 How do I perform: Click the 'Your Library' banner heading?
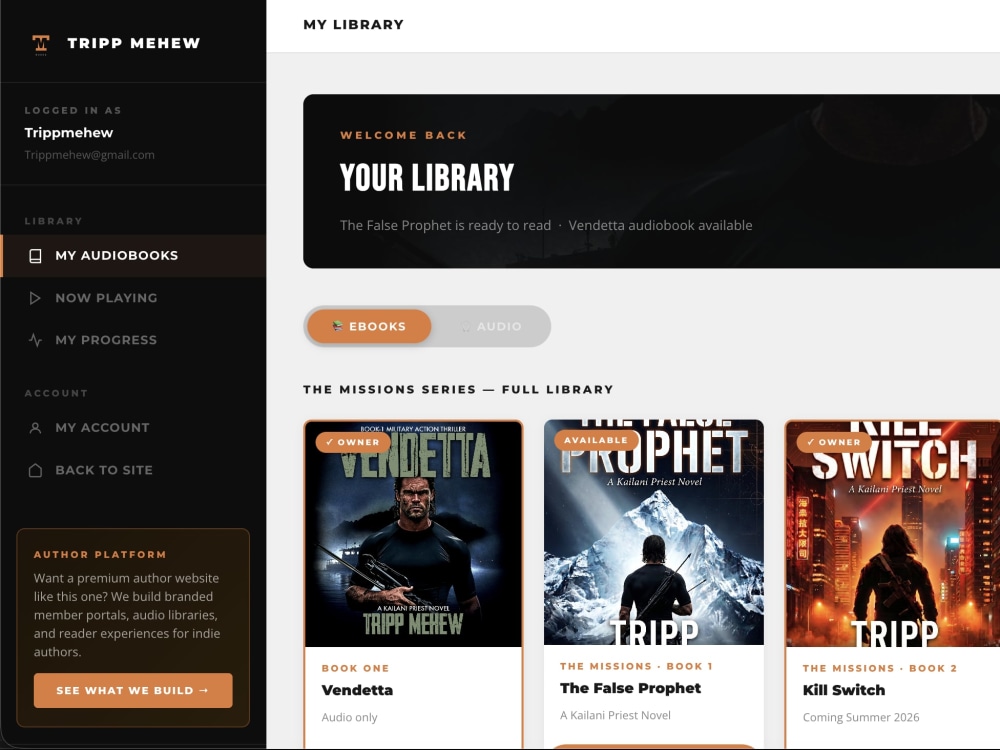pyautogui.click(x=427, y=178)
